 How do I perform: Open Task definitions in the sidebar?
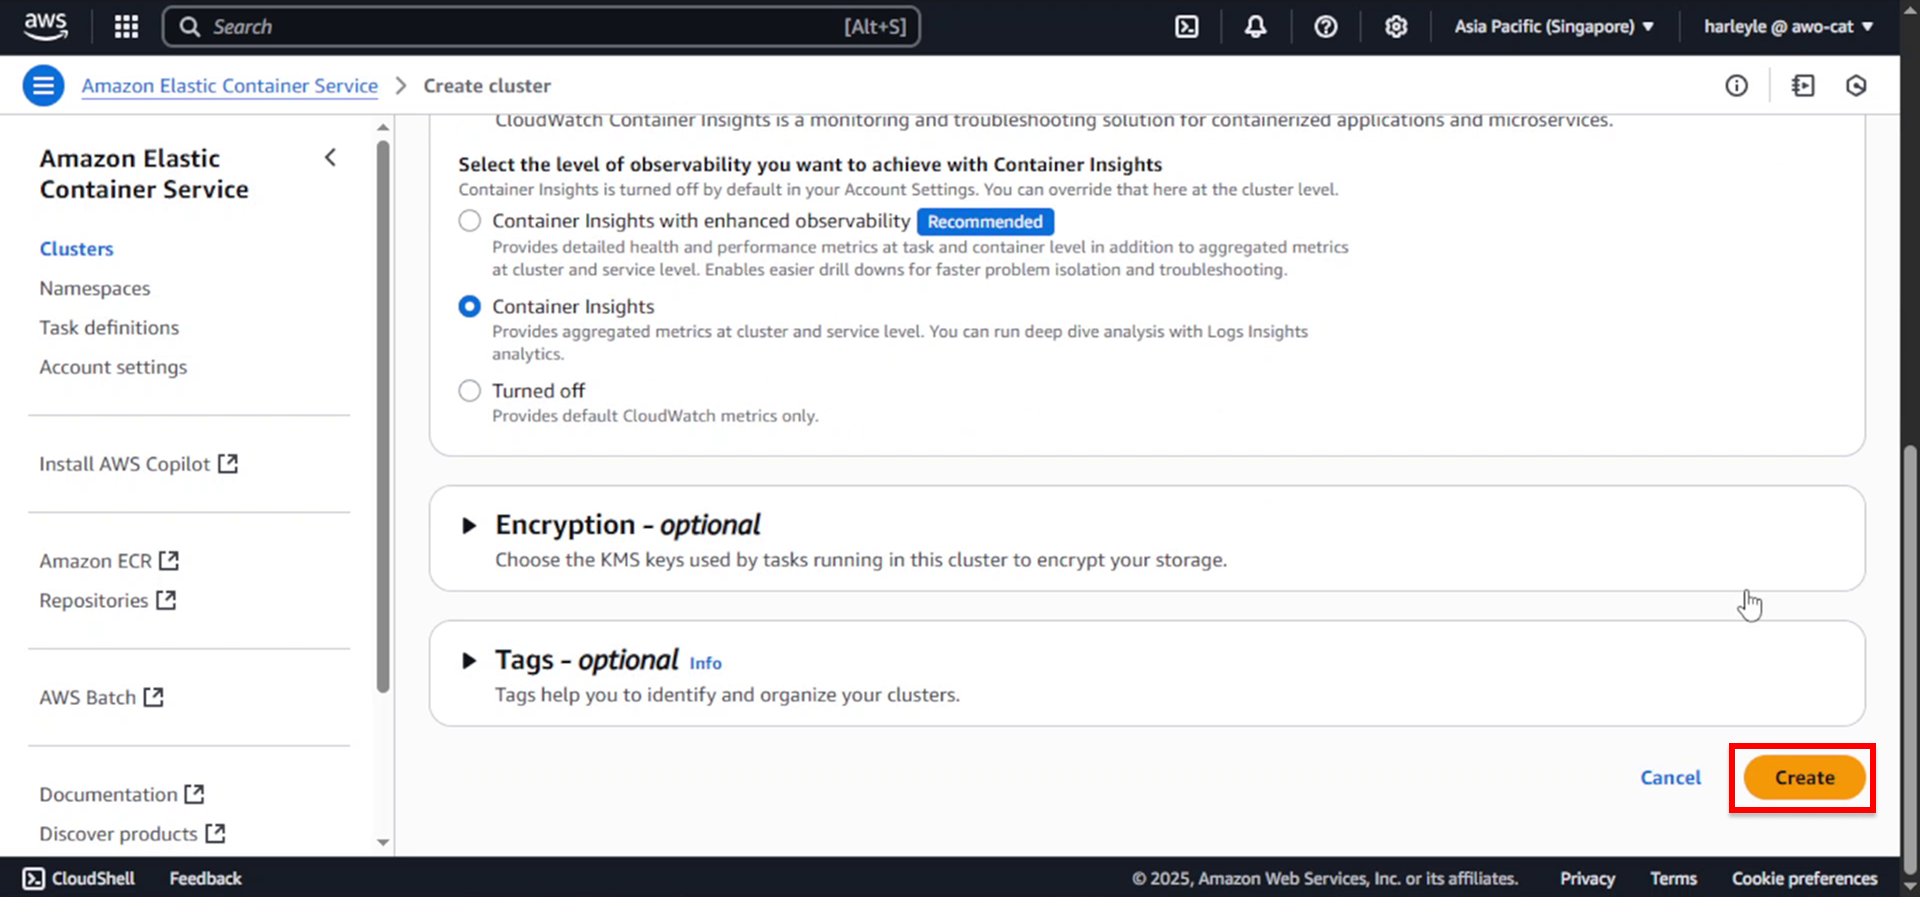click(109, 328)
